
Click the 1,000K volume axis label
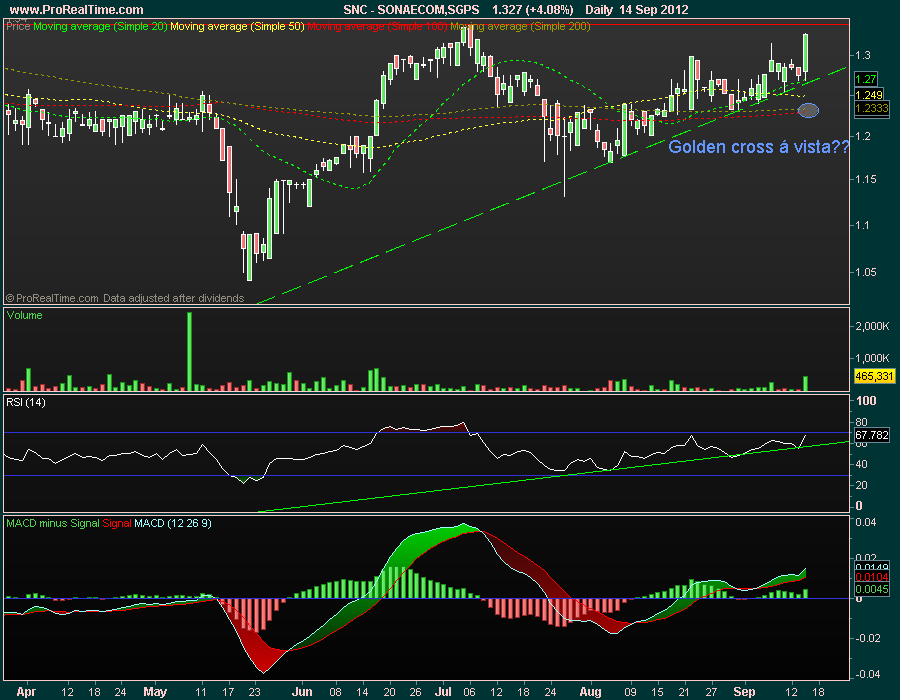tap(872, 358)
